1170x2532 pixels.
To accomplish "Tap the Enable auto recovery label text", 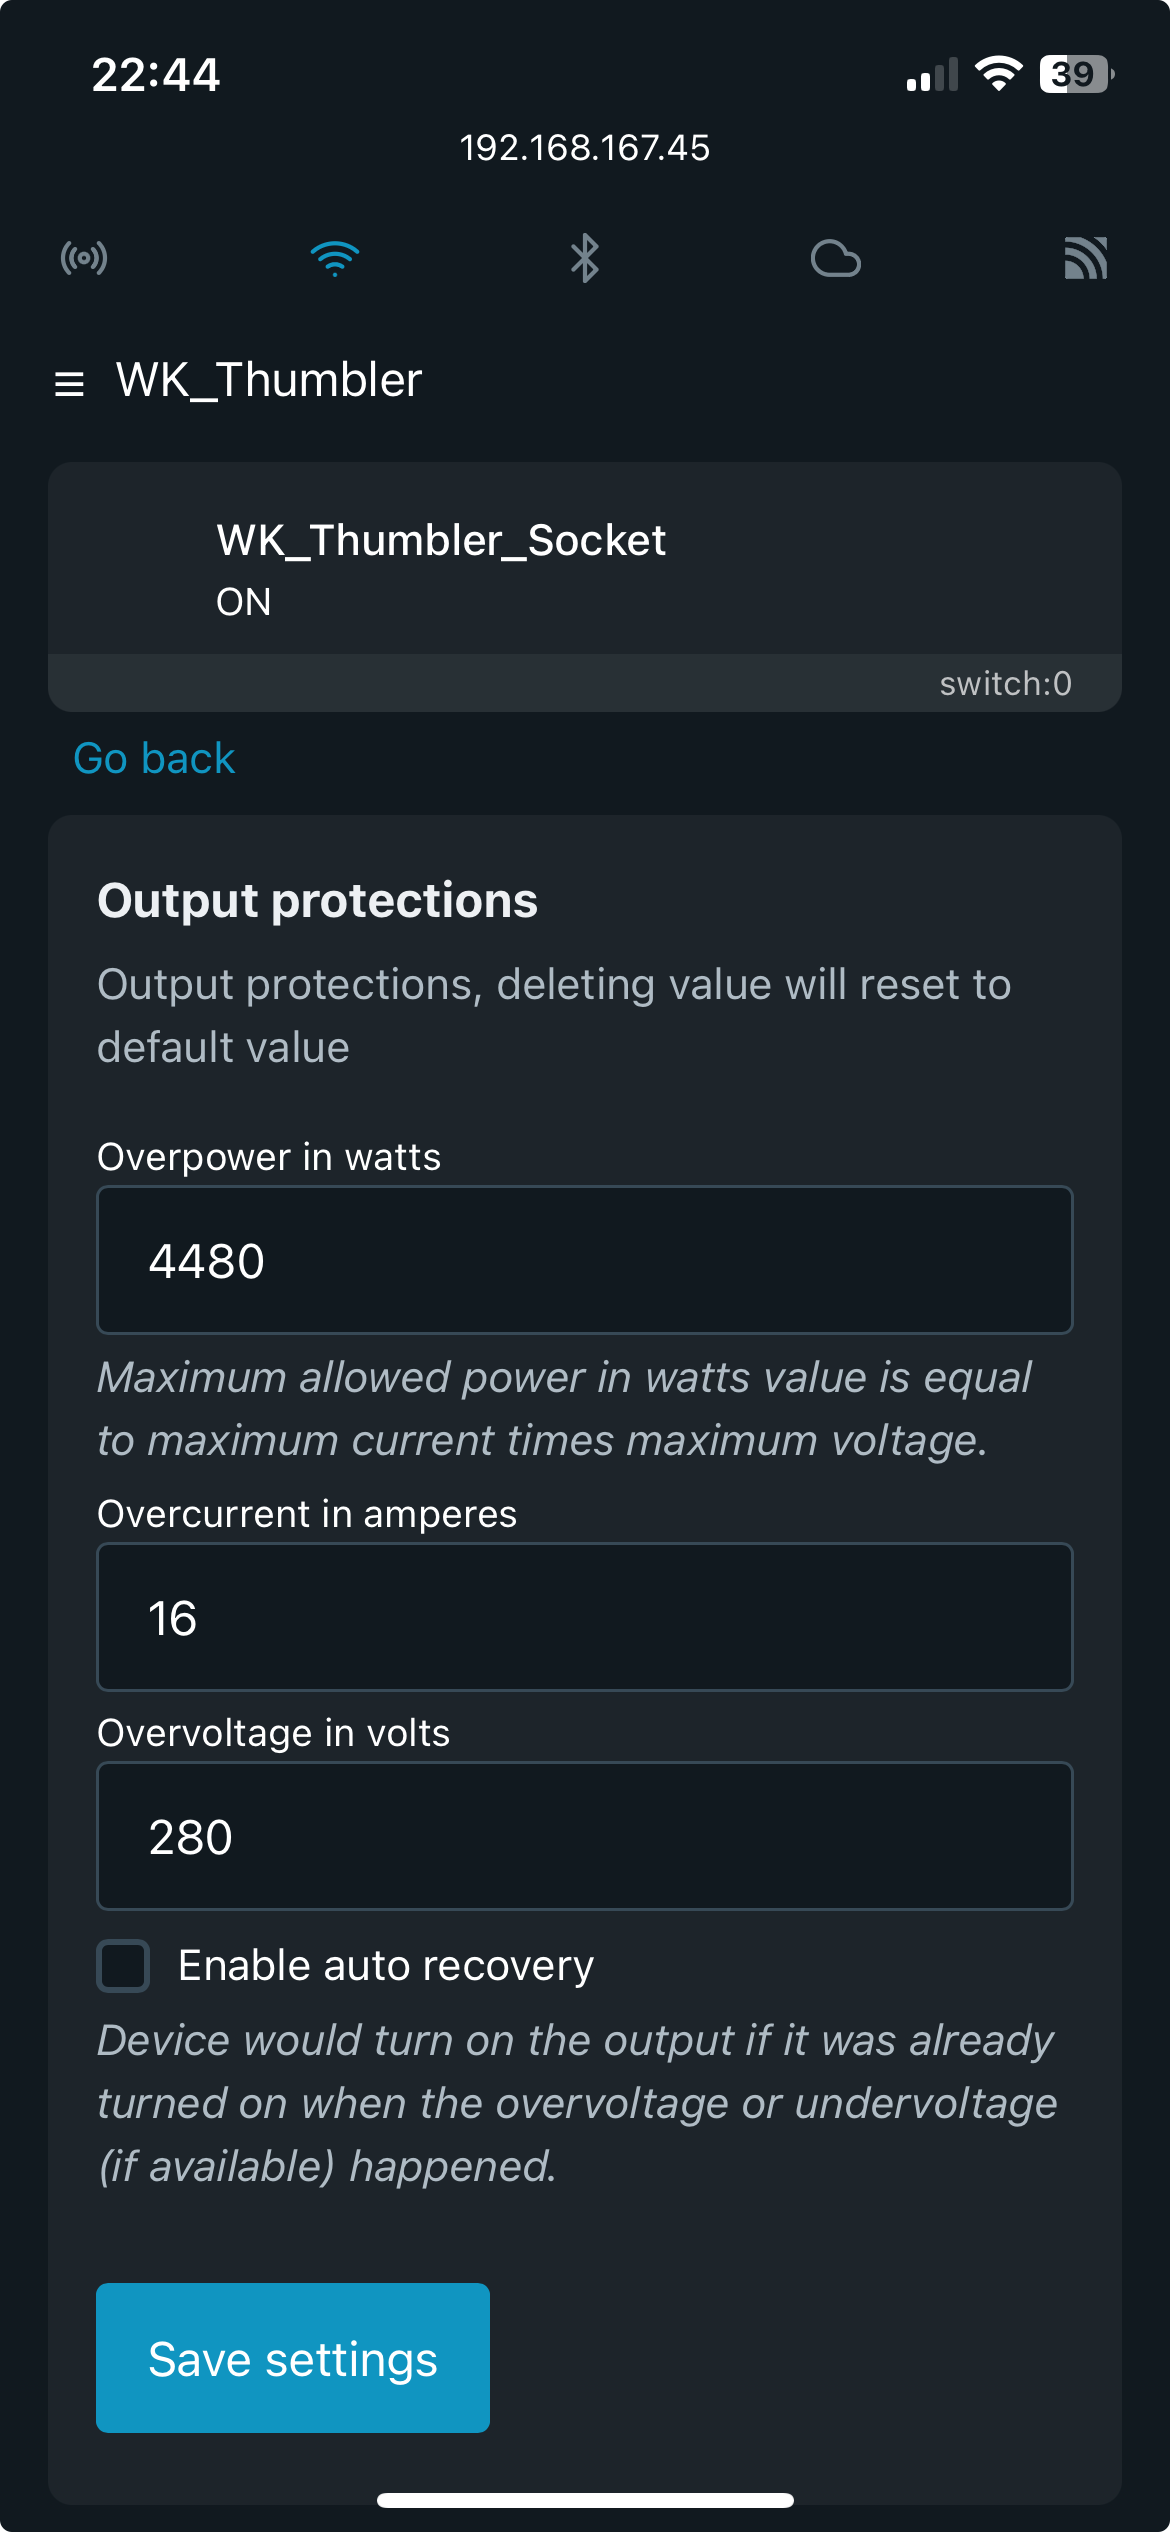I will [386, 1966].
